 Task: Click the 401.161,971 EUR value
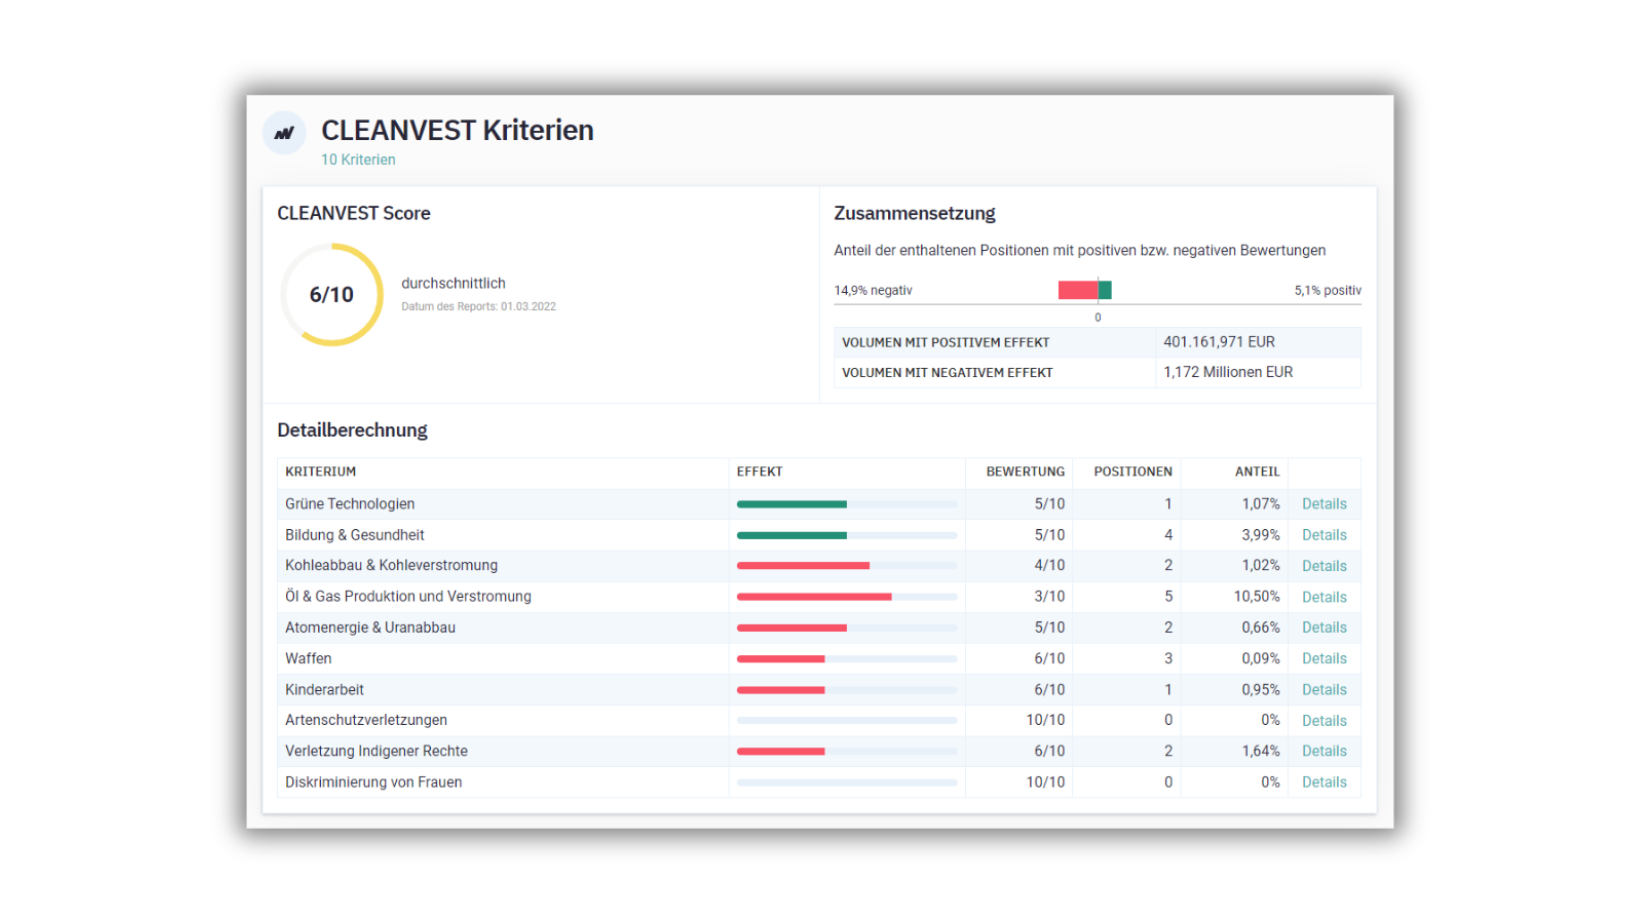(x=1219, y=342)
